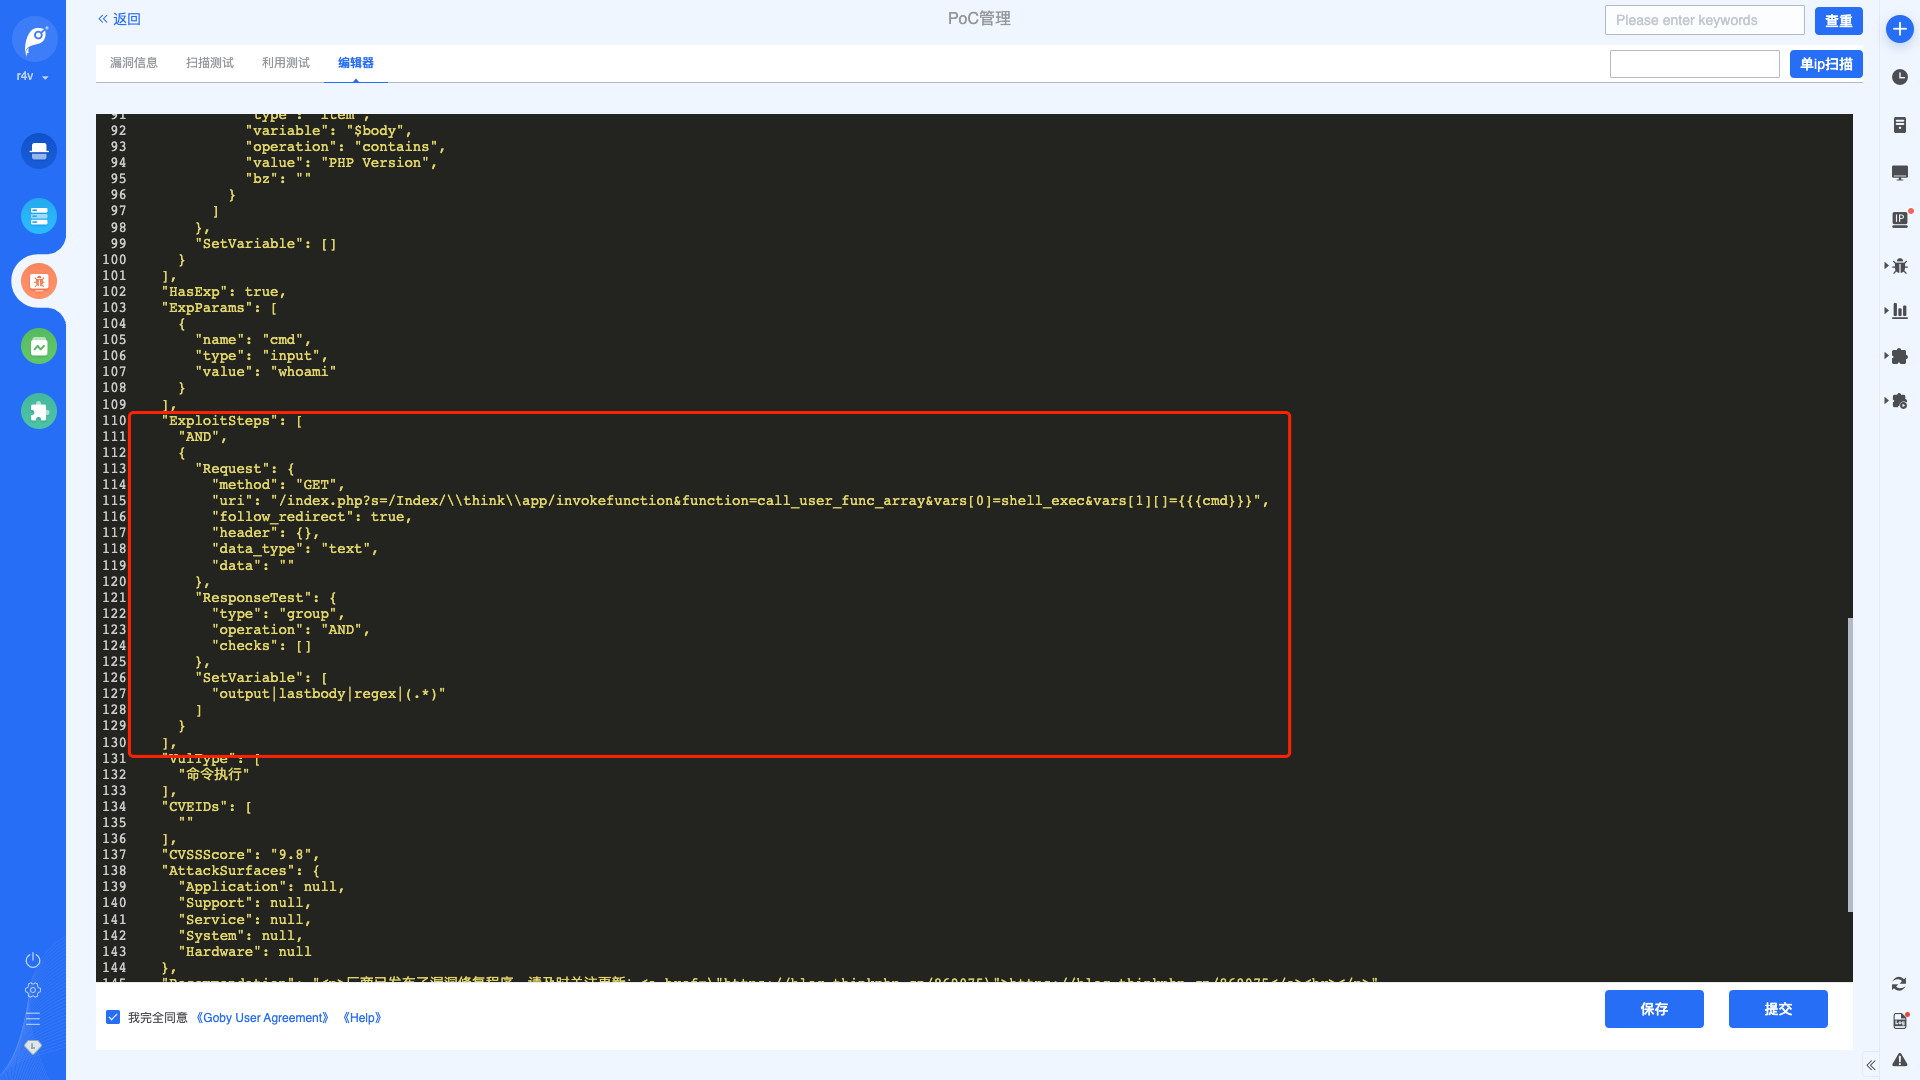Image resolution: width=1920 pixels, height=1080 pixels.
Task: Click the editor vertical scrollbar
Action: 1850,765
